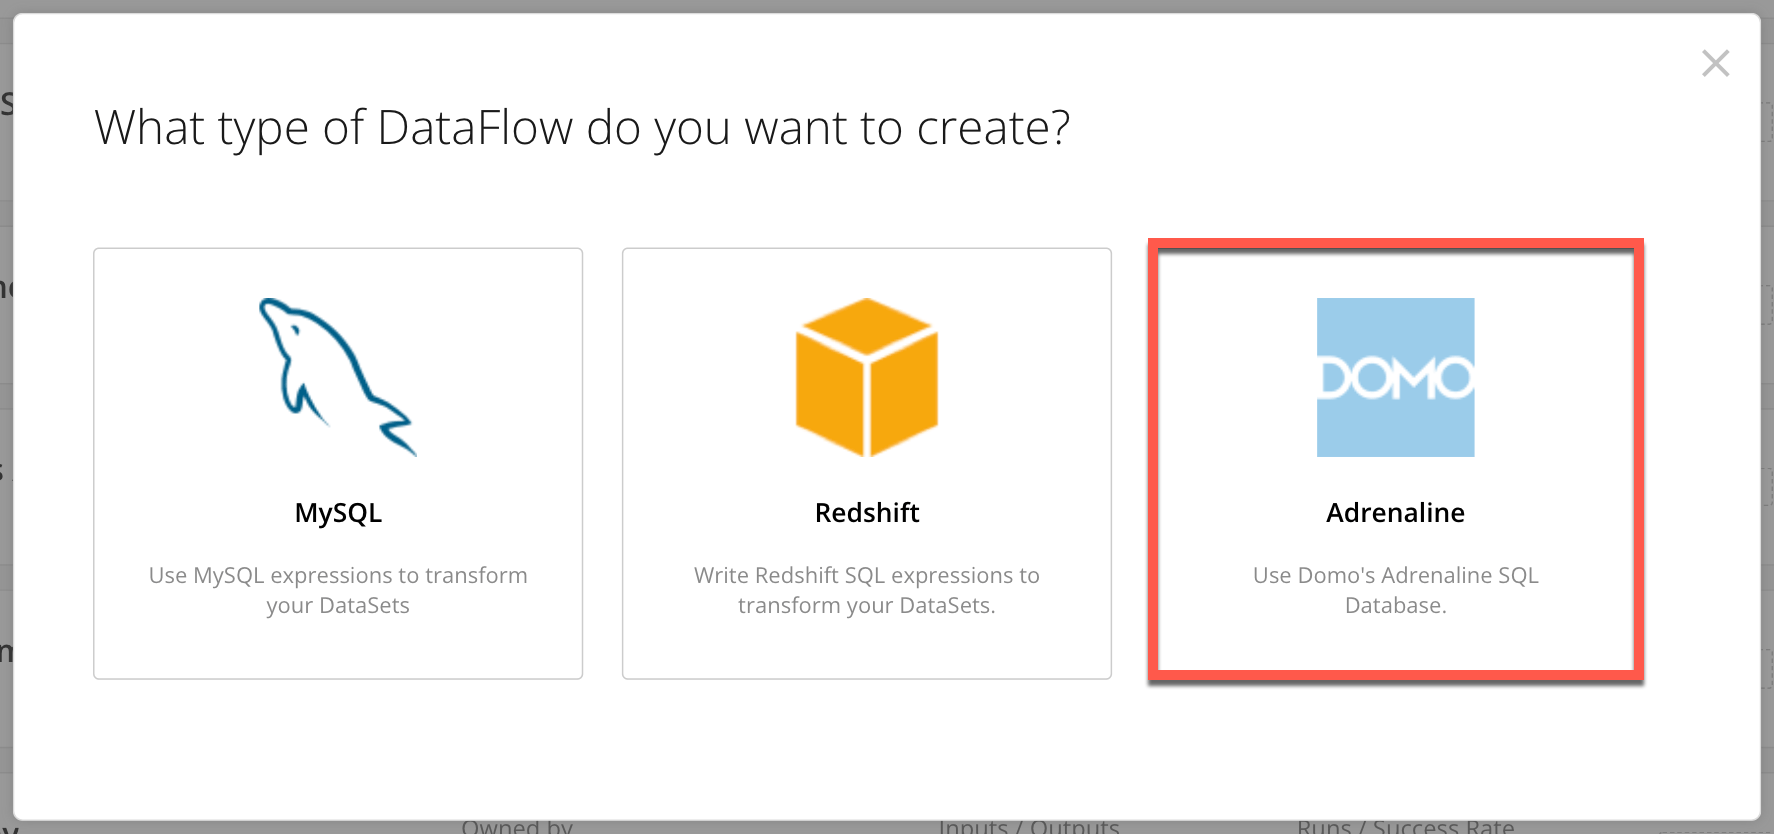1774x834 pixels.
Task: Click the Redshift orange cube icon
Action: pos(867,377)
